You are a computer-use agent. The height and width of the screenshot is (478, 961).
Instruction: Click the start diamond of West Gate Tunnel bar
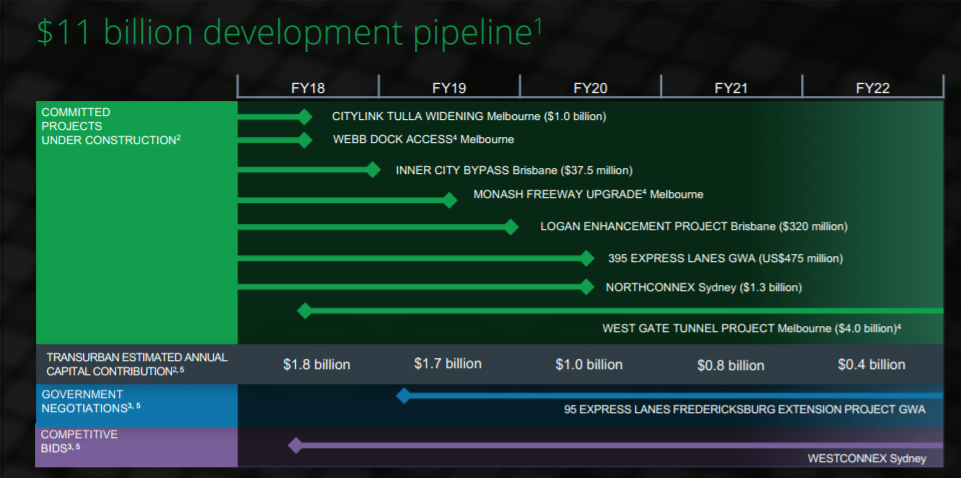[x=305, y=311]
